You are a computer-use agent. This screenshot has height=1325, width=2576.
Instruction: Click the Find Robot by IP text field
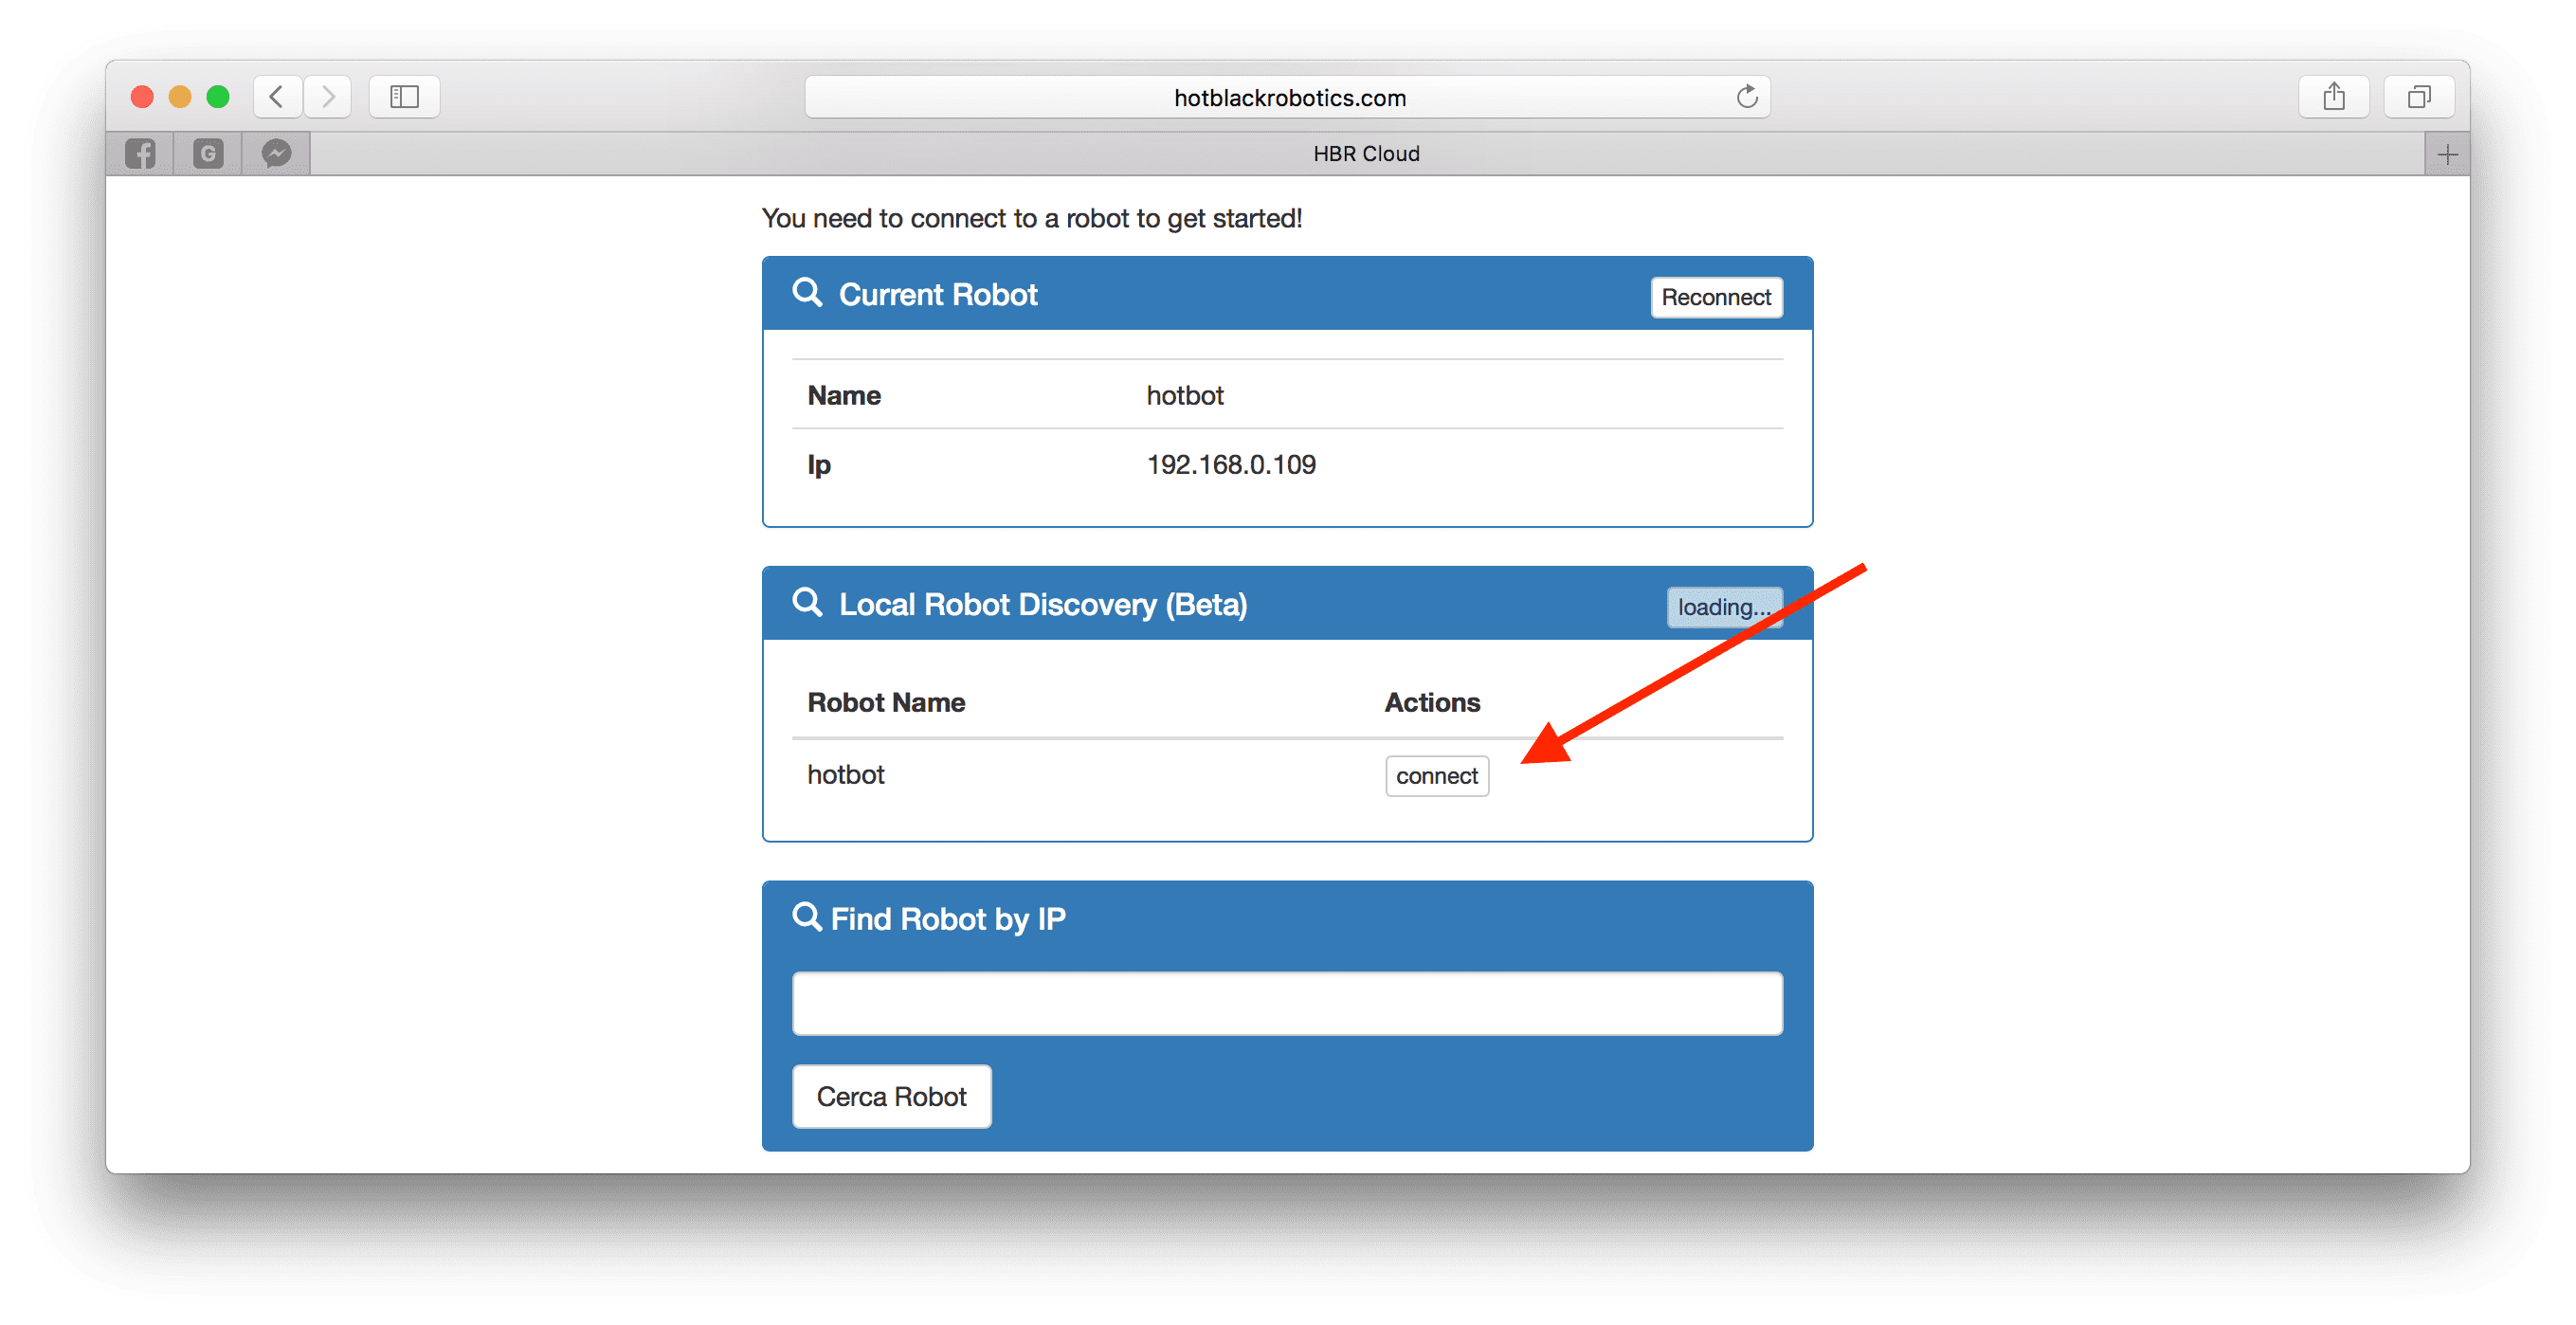tap(1287, 1003)
